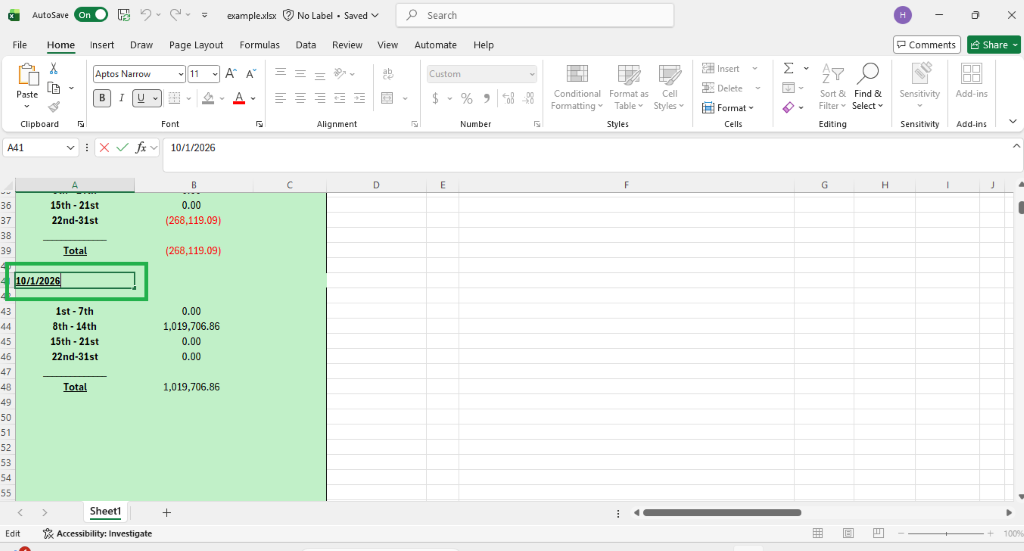Click in the Search box
This screenshot has width=1024, height=551.
535,15
